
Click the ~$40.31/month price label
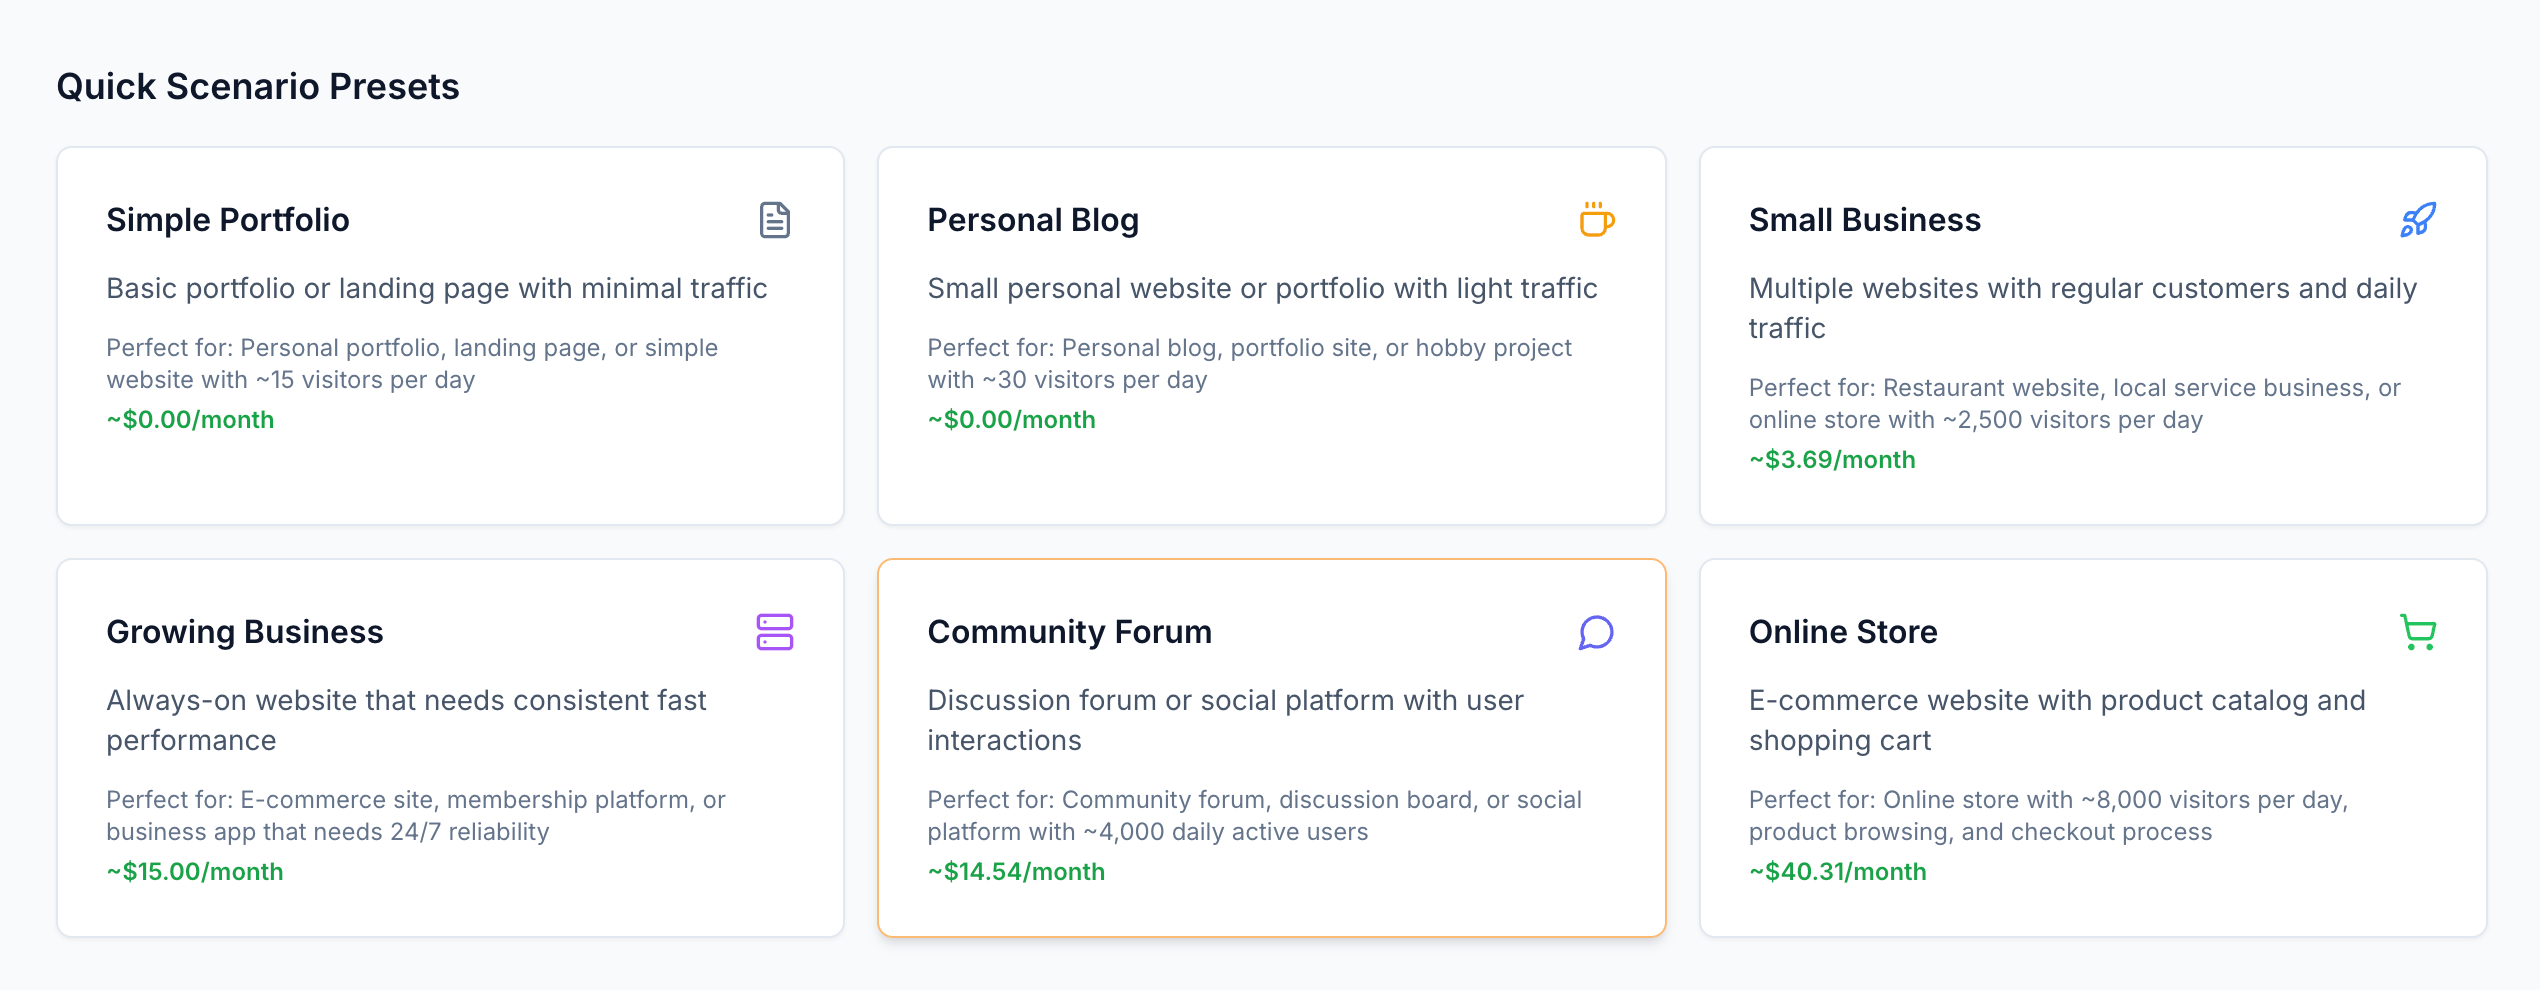pyautogui.click(x=1838, y=872)
